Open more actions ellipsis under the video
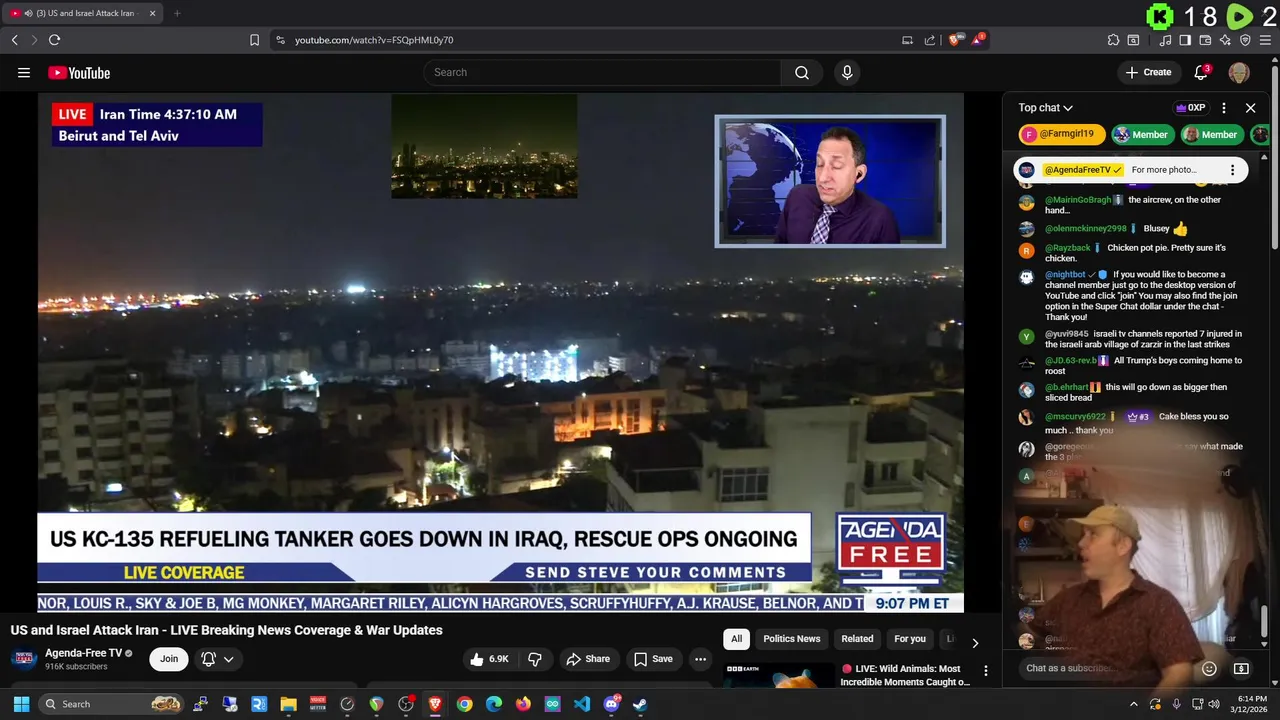 point(700,659)
